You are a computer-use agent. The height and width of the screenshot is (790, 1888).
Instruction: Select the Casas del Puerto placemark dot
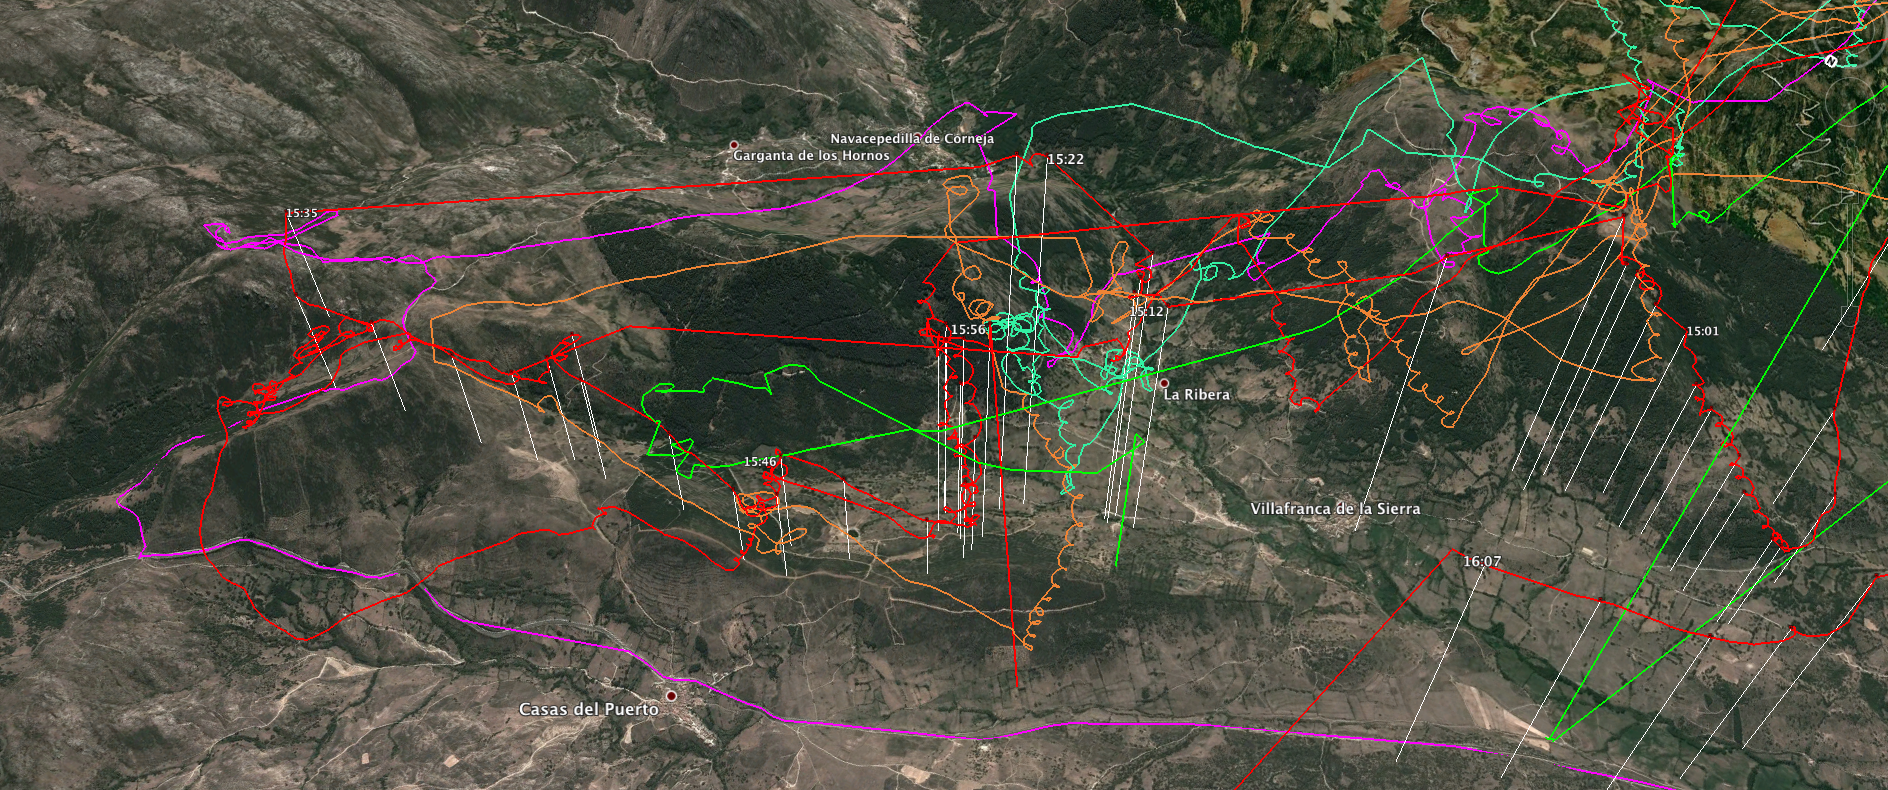click(x=671, y=695)
